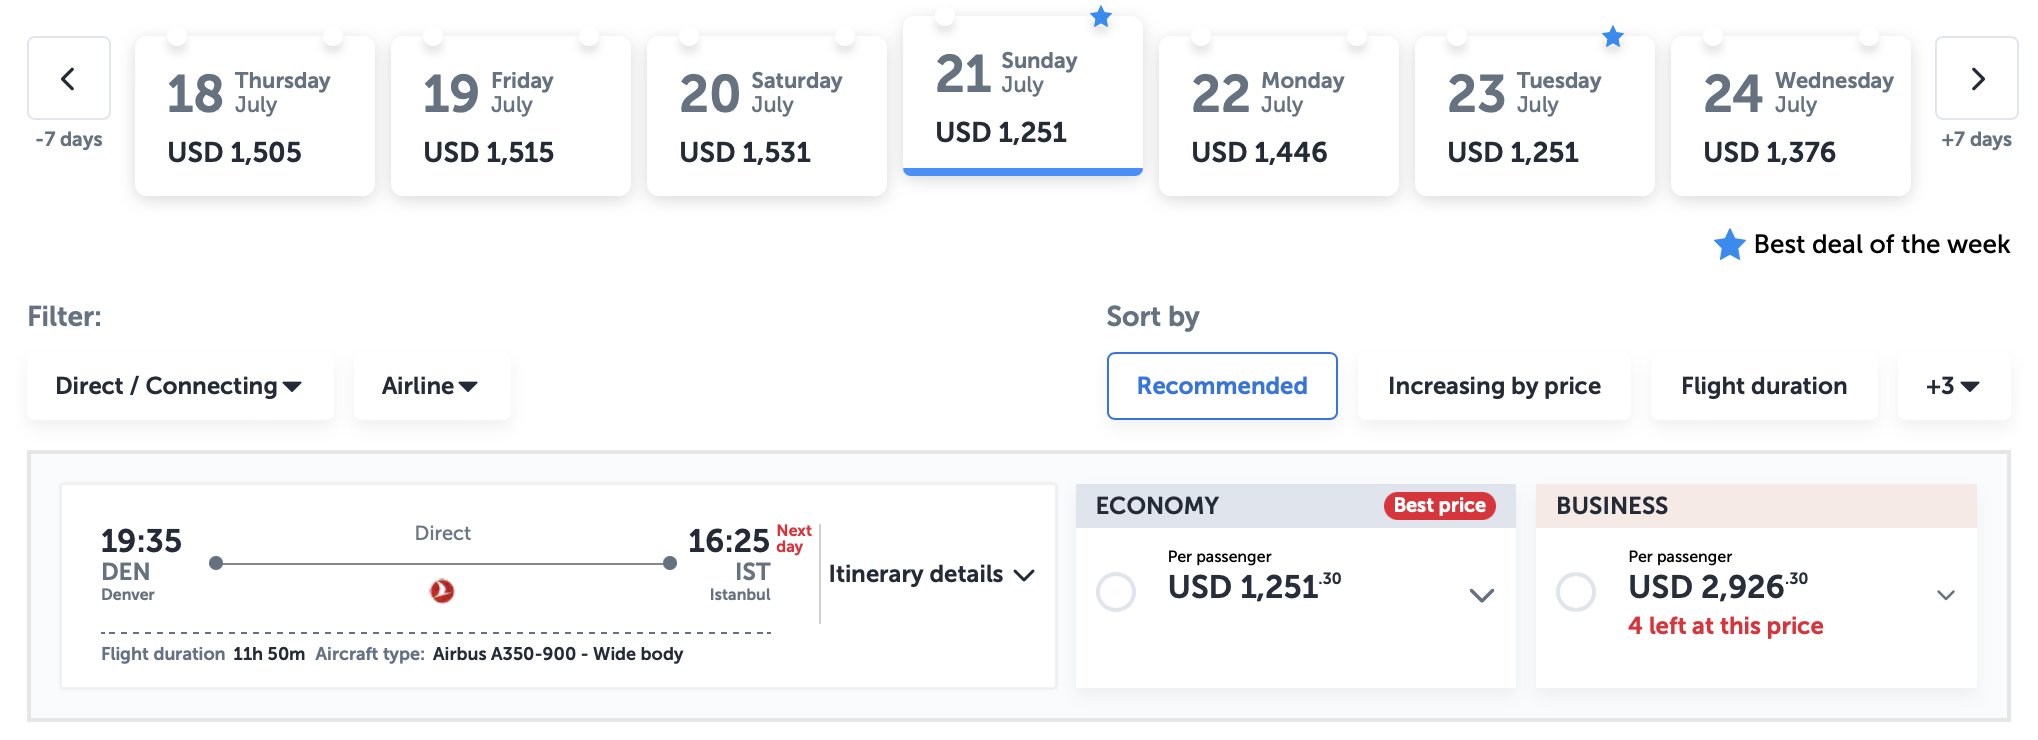Open the Airline filter dropdown
2038x740 pixels.
click(431, 386)
